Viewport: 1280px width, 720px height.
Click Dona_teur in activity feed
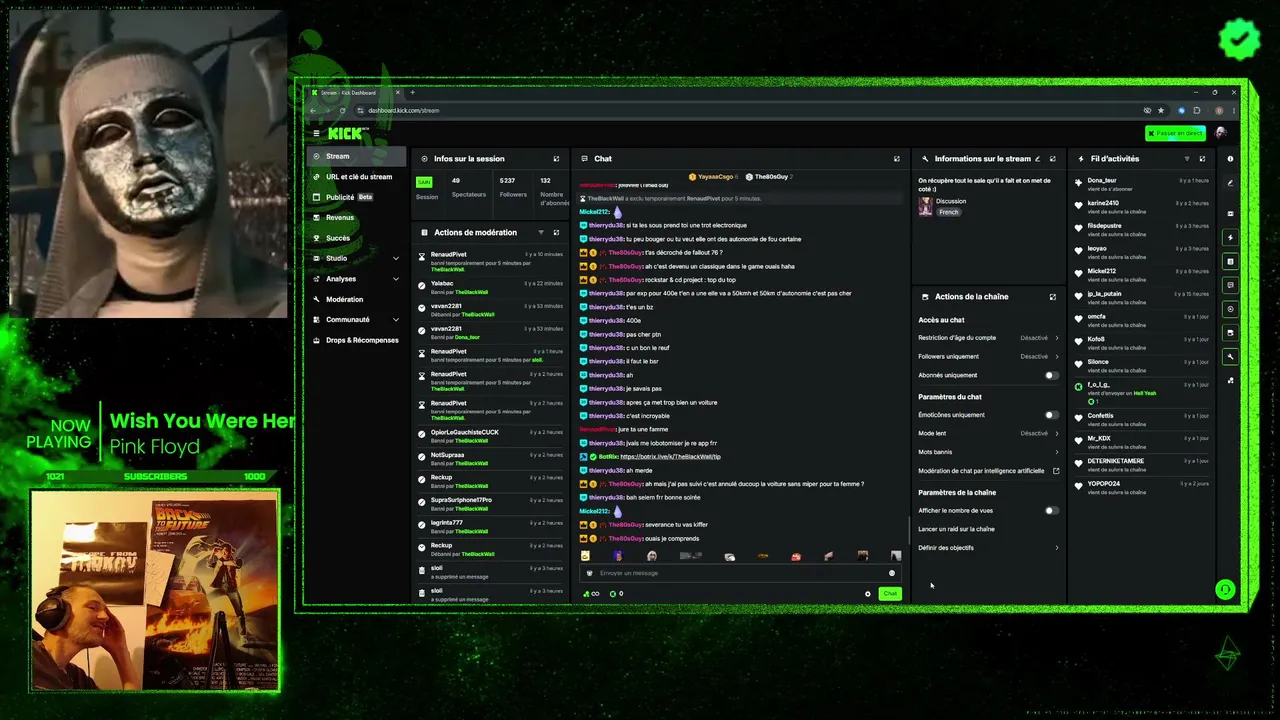[1102, 181]
